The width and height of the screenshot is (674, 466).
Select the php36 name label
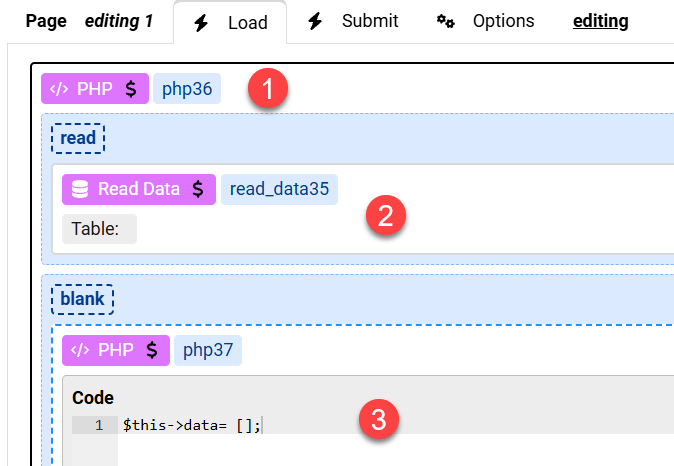pos(187,89)
